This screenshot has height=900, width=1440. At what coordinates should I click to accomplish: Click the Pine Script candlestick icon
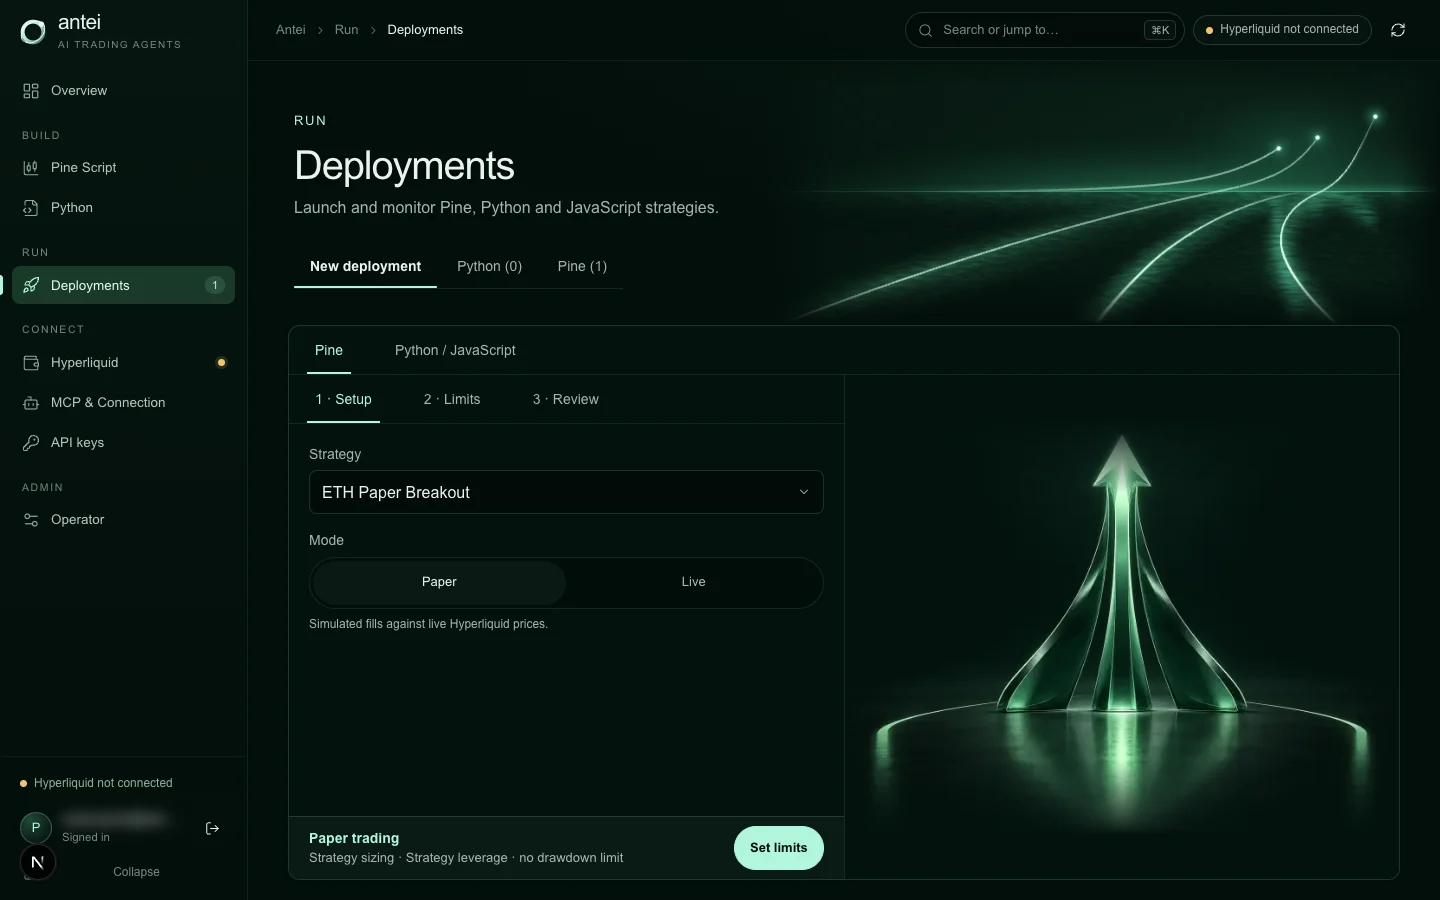tap(31, 168)
